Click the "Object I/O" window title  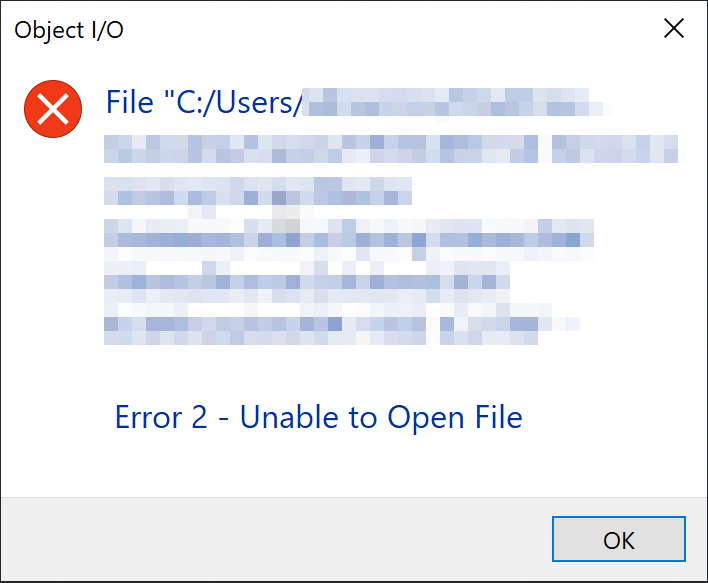[69, 30]
